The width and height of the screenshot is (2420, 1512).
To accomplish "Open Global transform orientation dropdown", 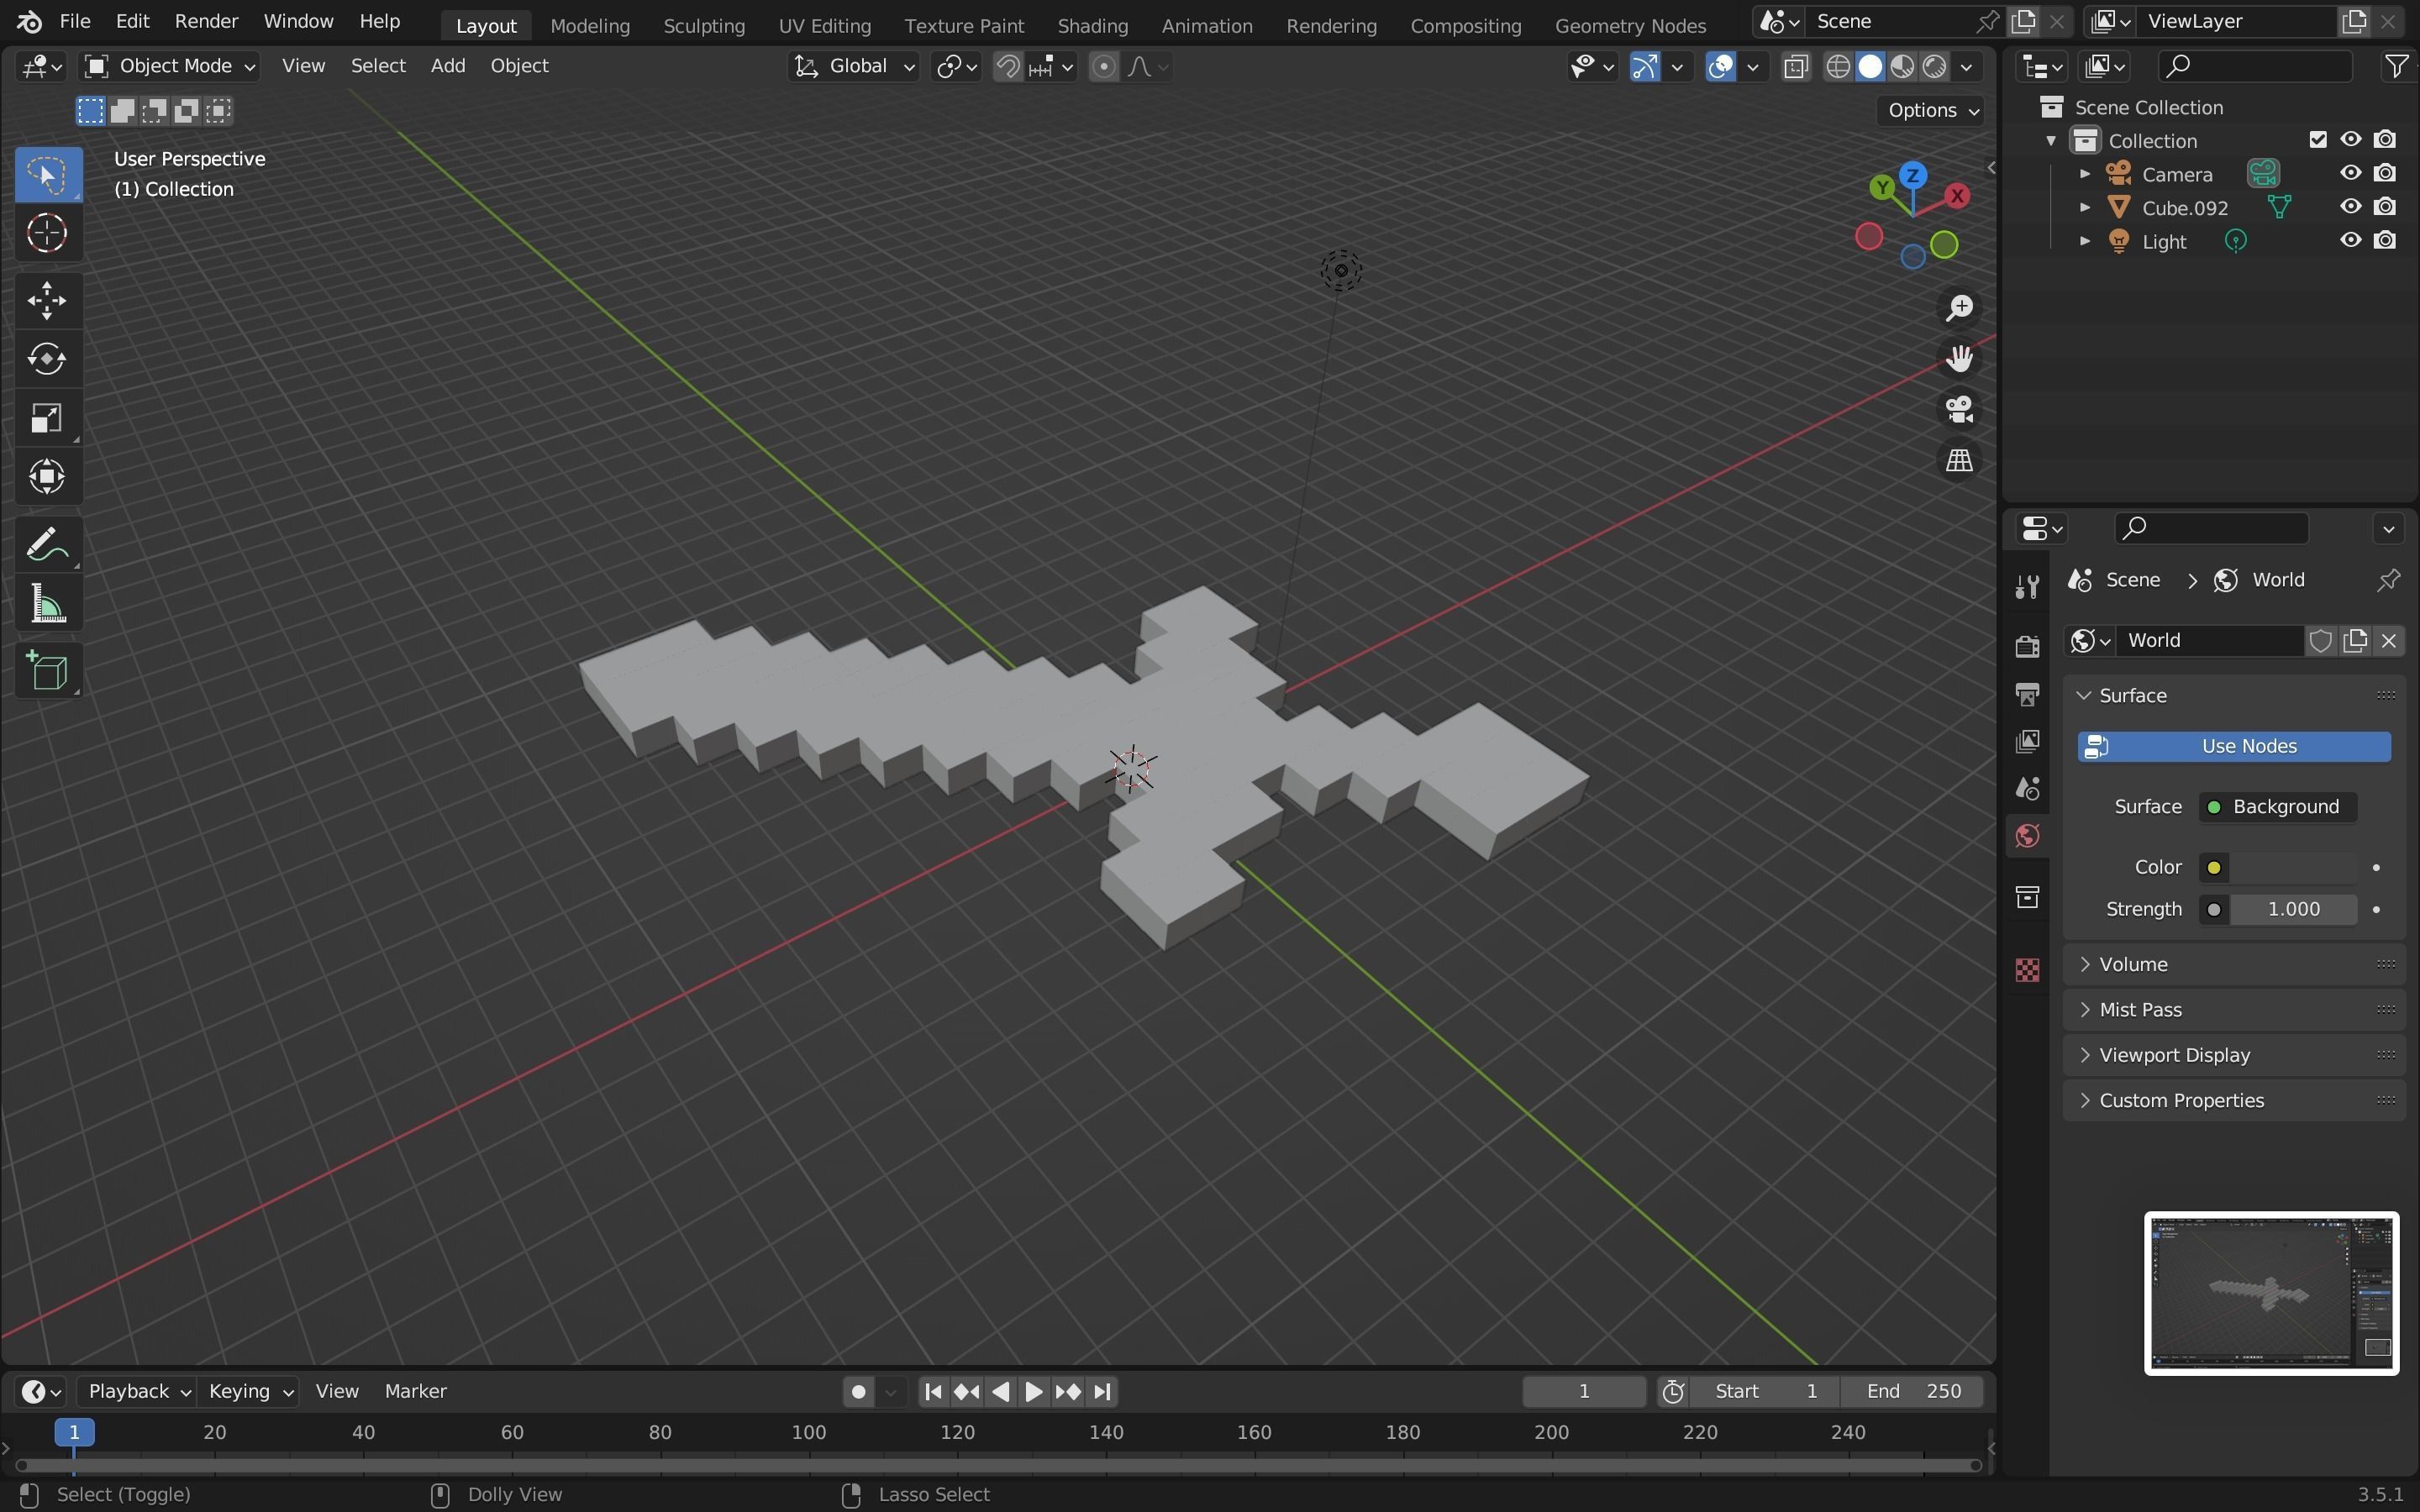I will click(x=853, y=66).
